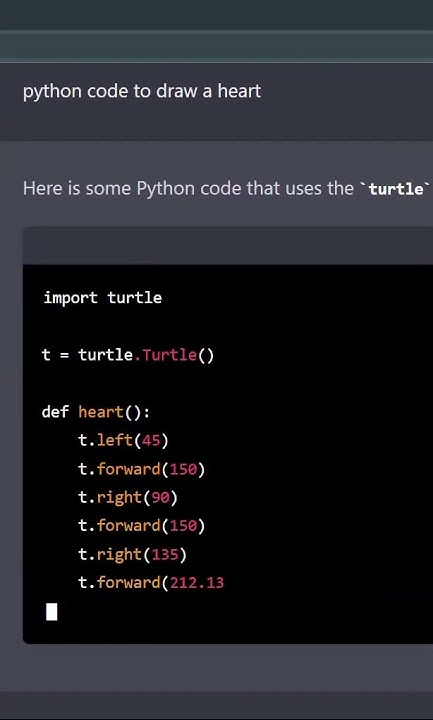The height and width of the screenshot is (720, 433).
Task: Click the code line 't.right(135)'
Action: pos(132,555)
